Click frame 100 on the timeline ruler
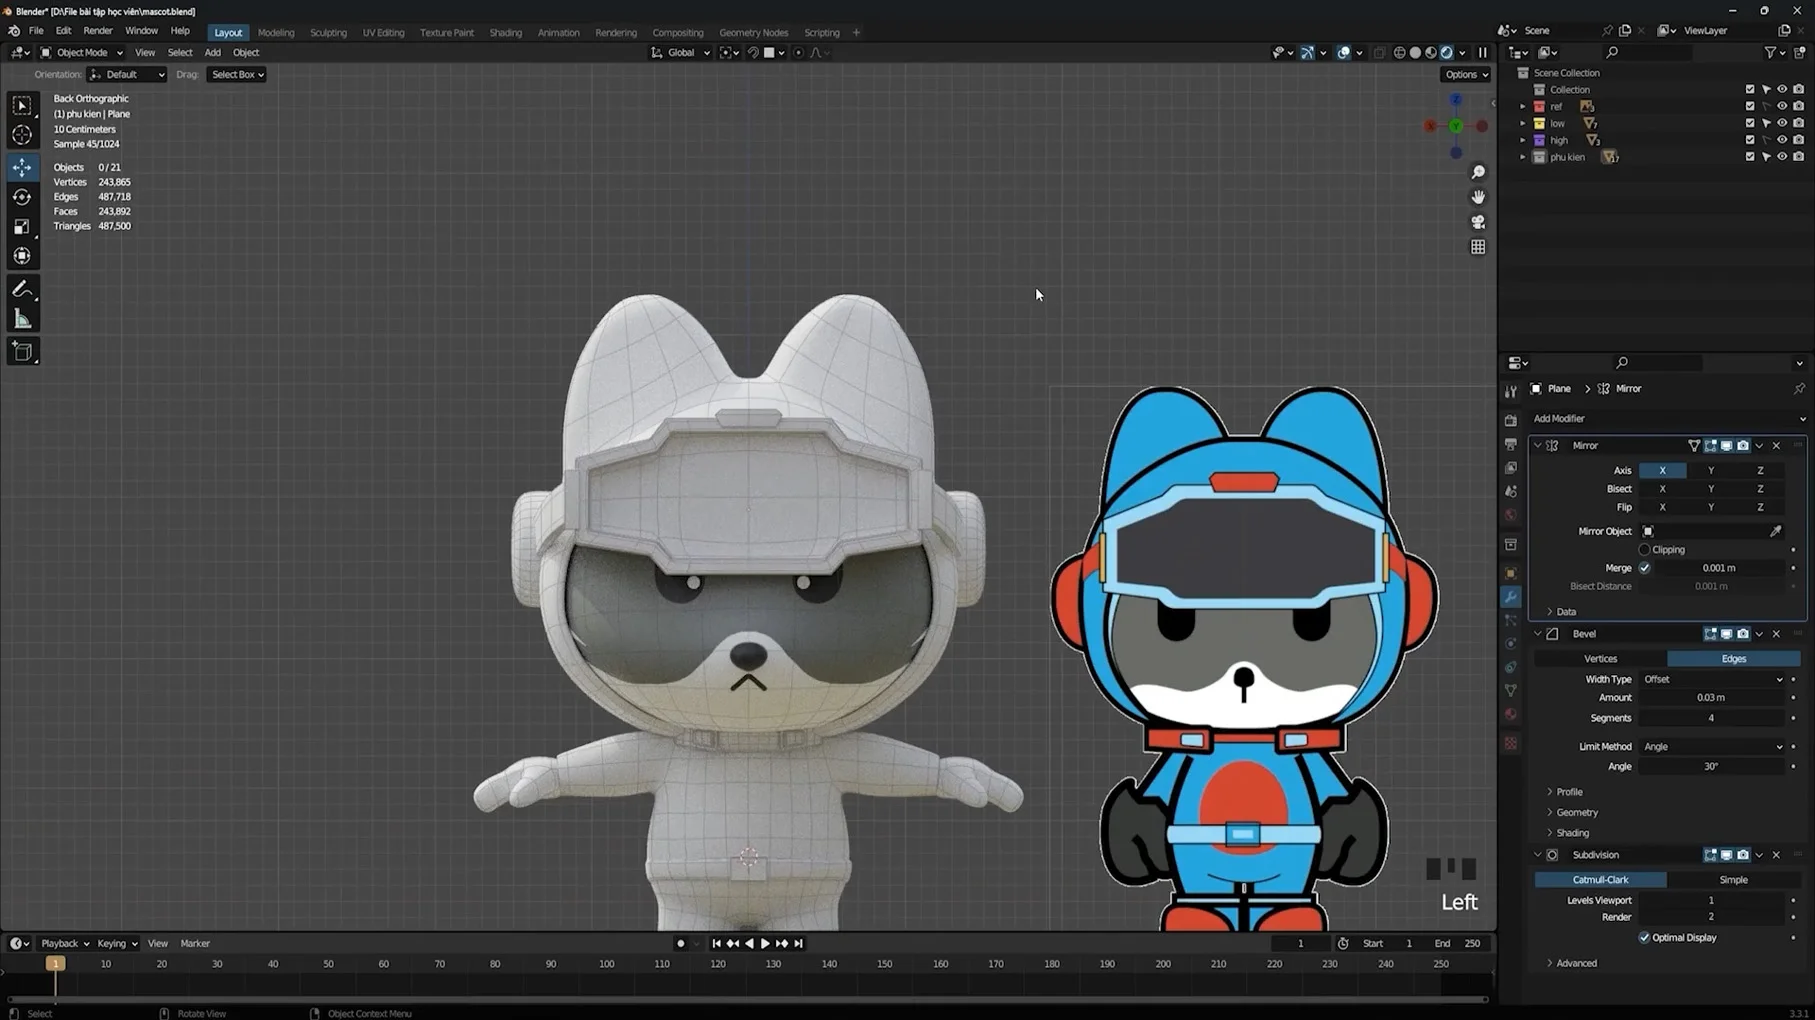Viewport: 1815px width, 1020px height. tap(606, 964)
